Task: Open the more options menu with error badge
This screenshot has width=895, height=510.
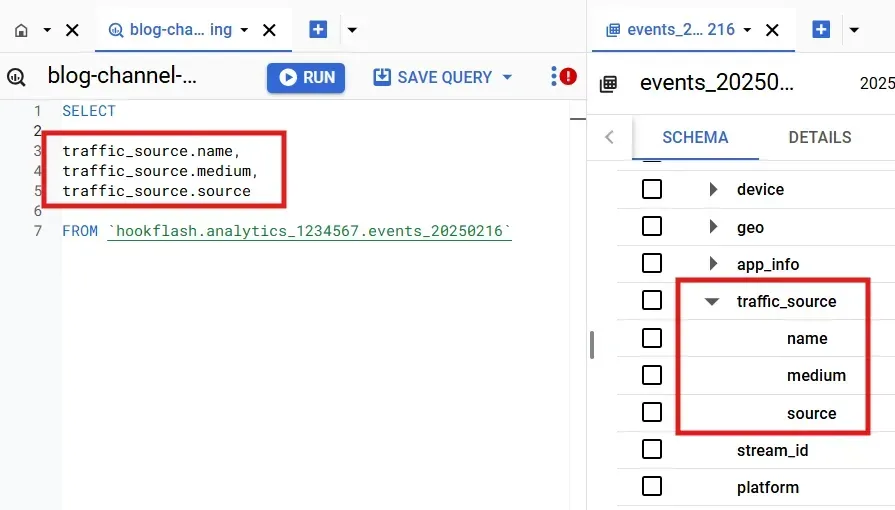Action: click(x=563, y=77)
